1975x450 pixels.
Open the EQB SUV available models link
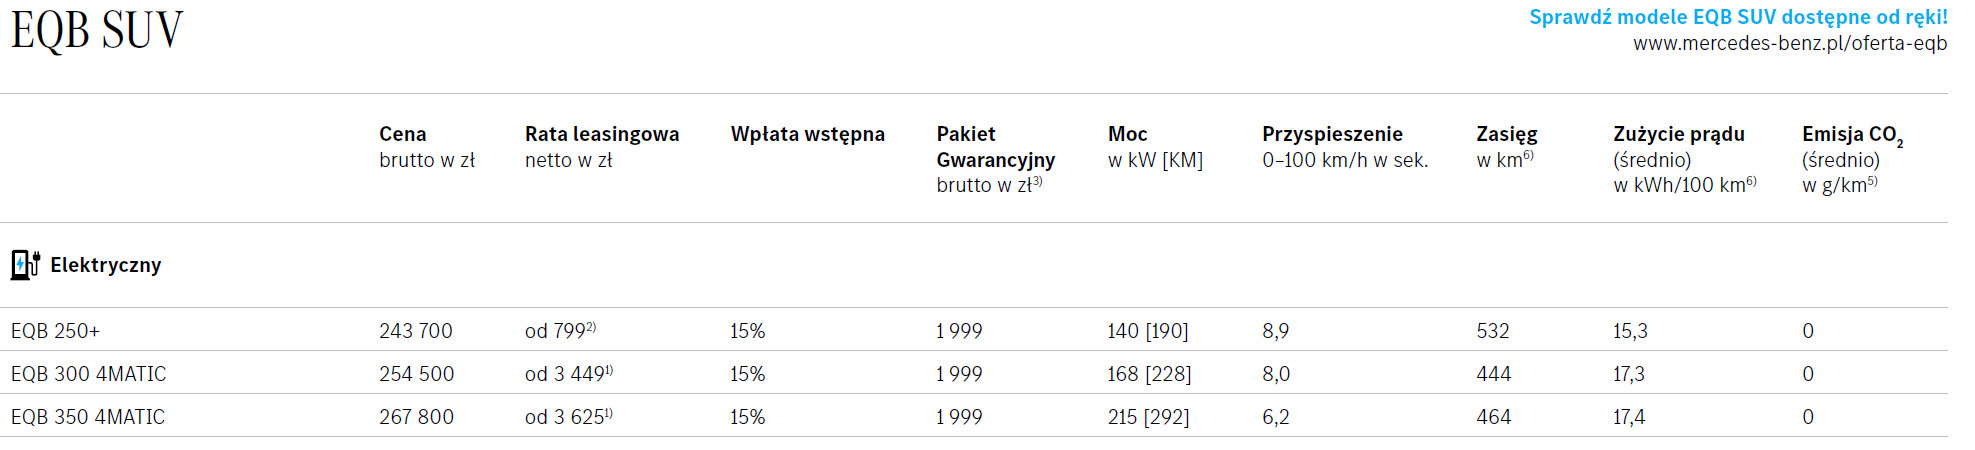pos(1738,17)
